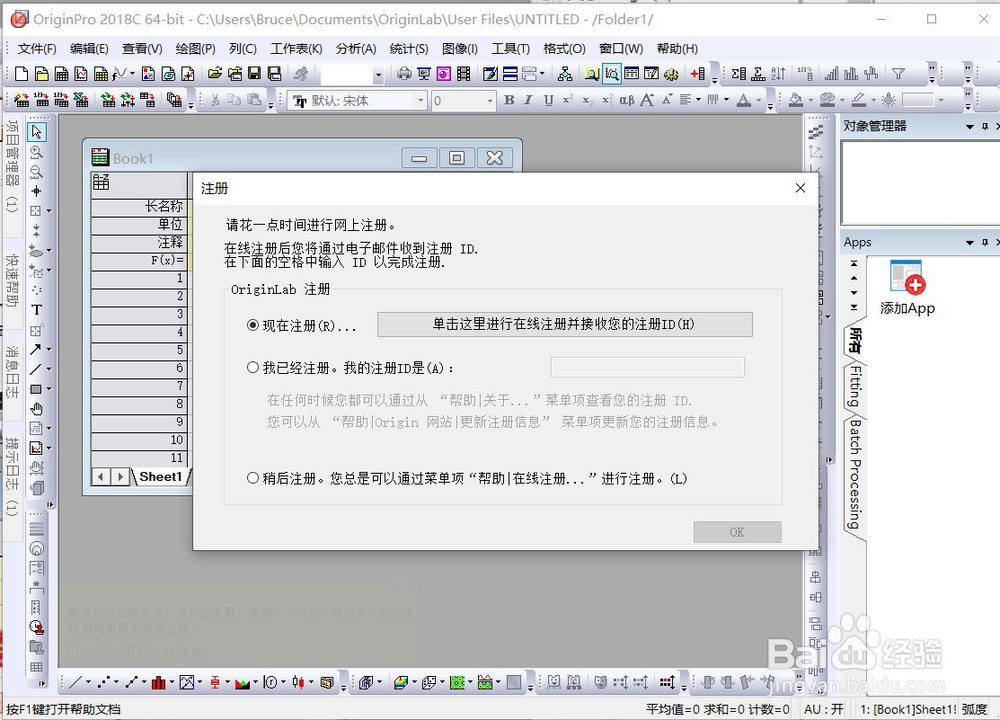Open the 分析(A) menu

(x=356, y=48)
